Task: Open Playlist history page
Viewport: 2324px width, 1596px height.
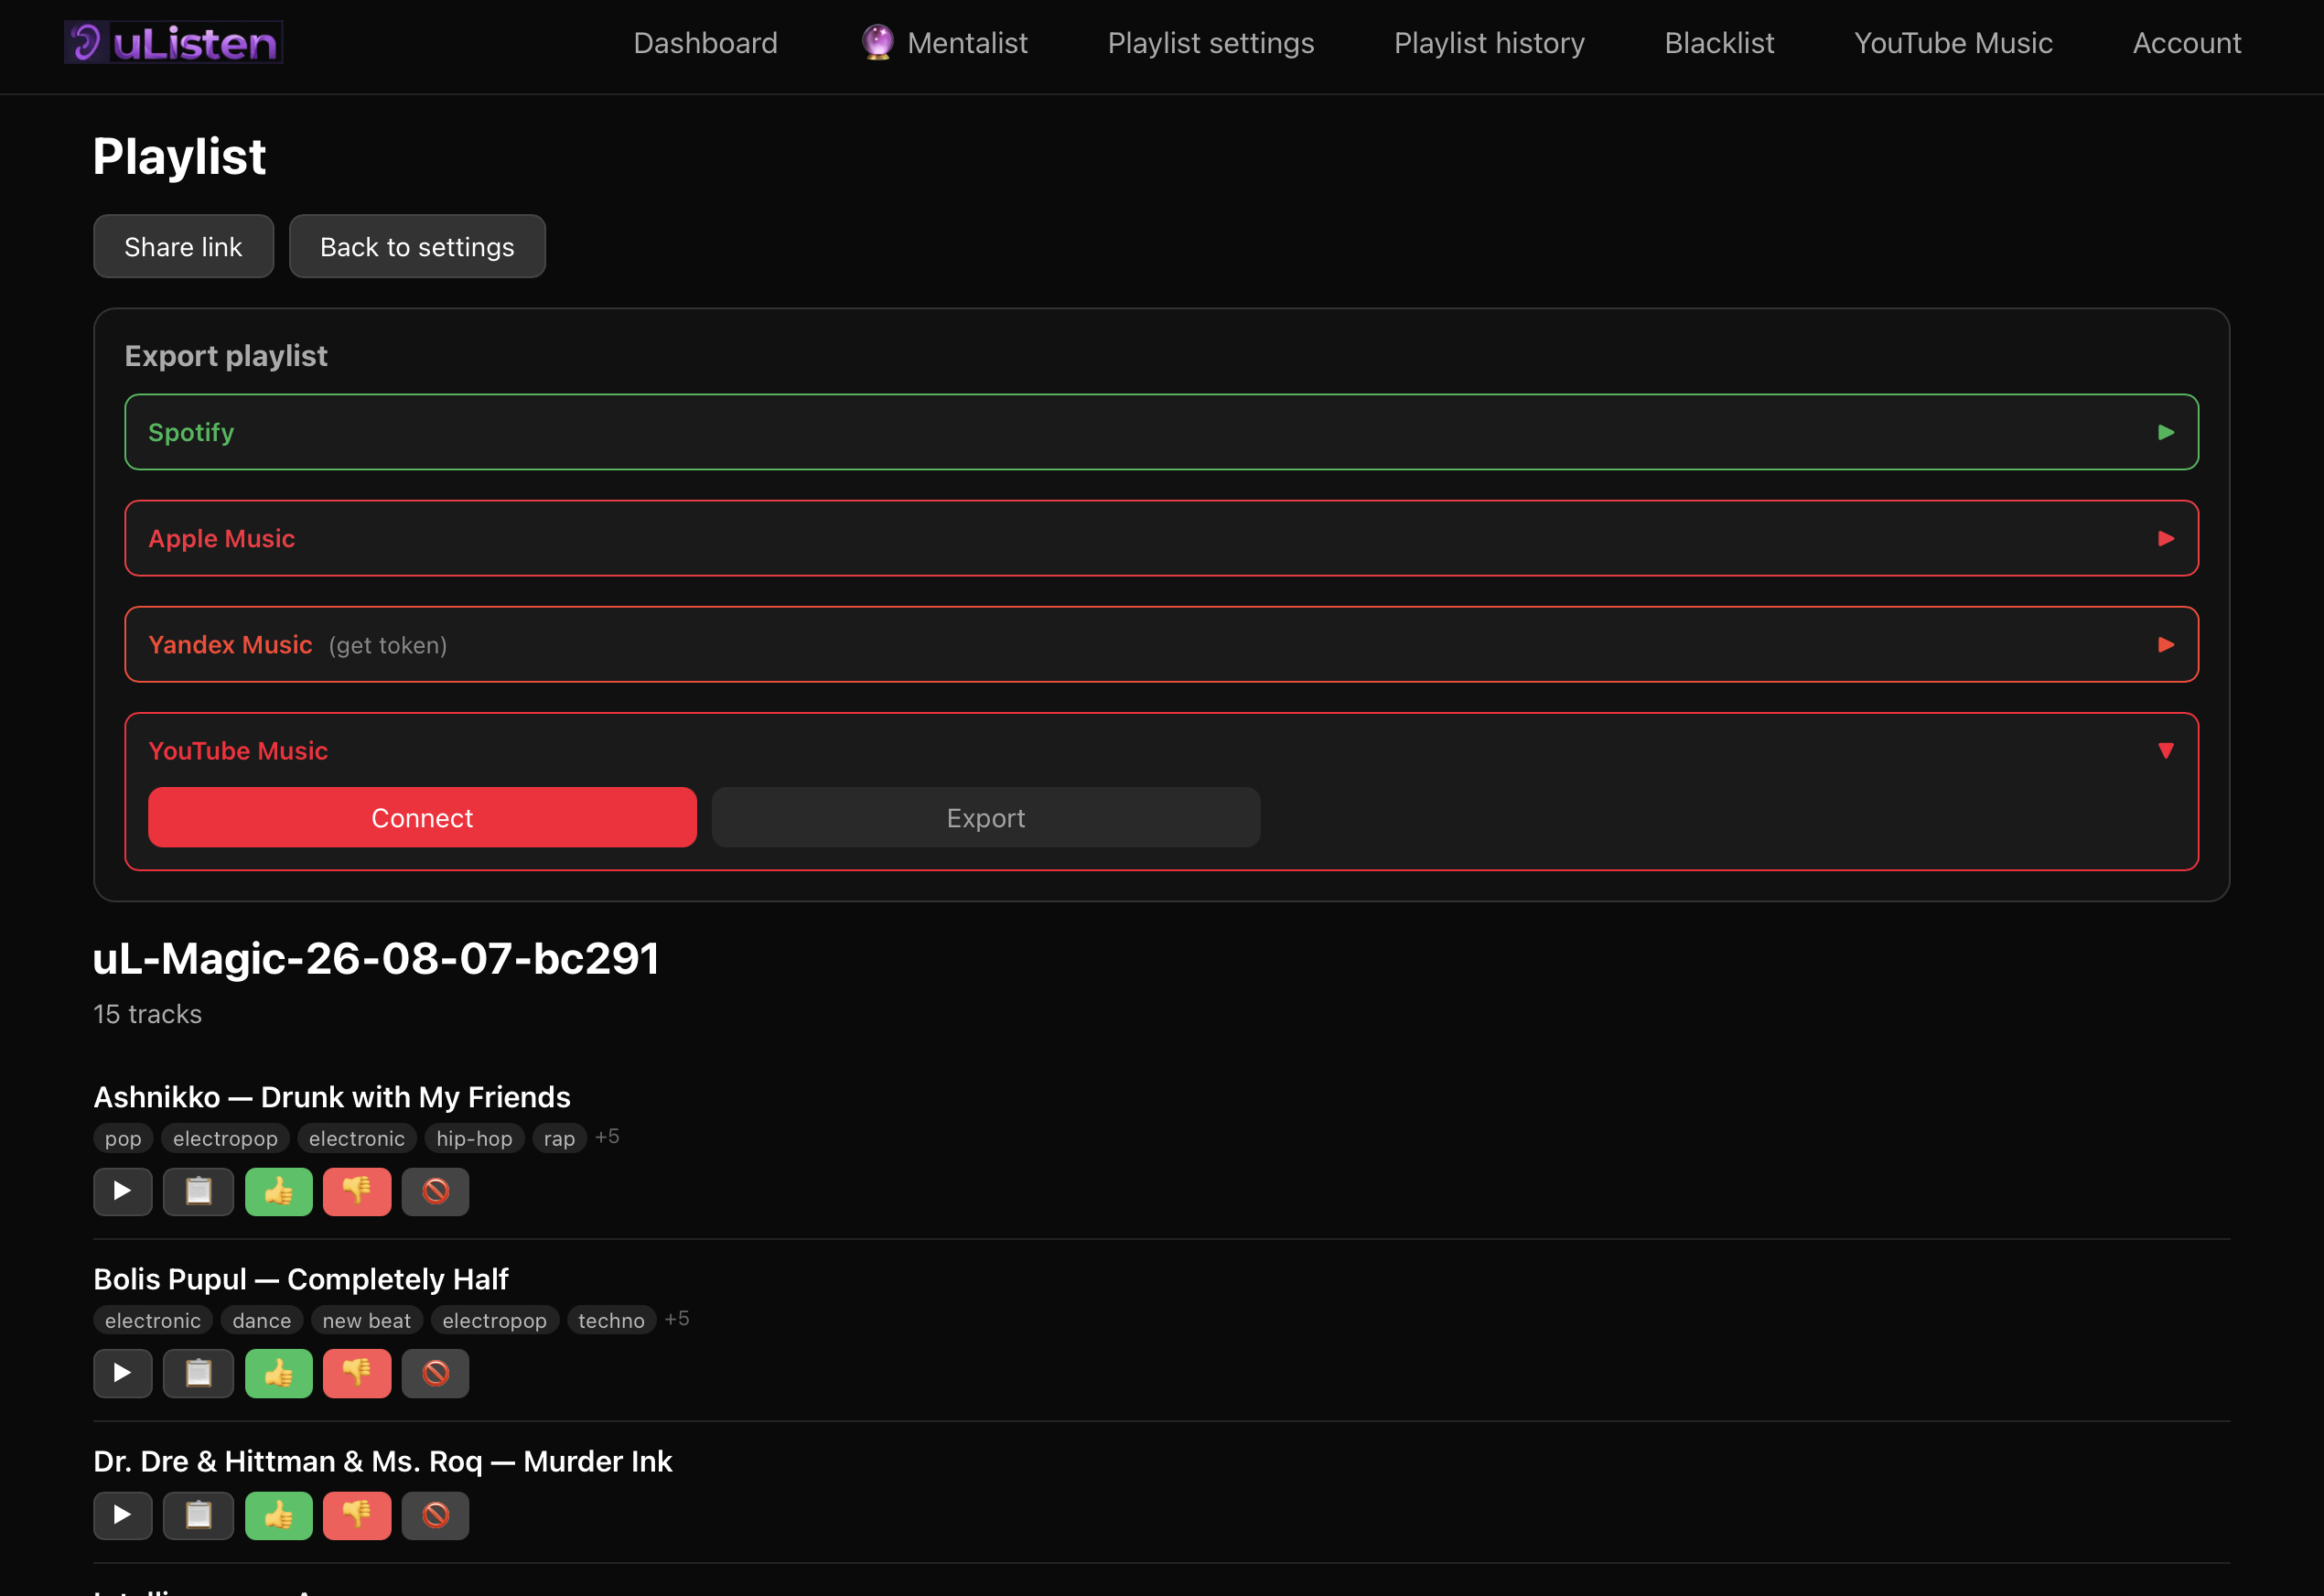Action: pos(1489,43)
